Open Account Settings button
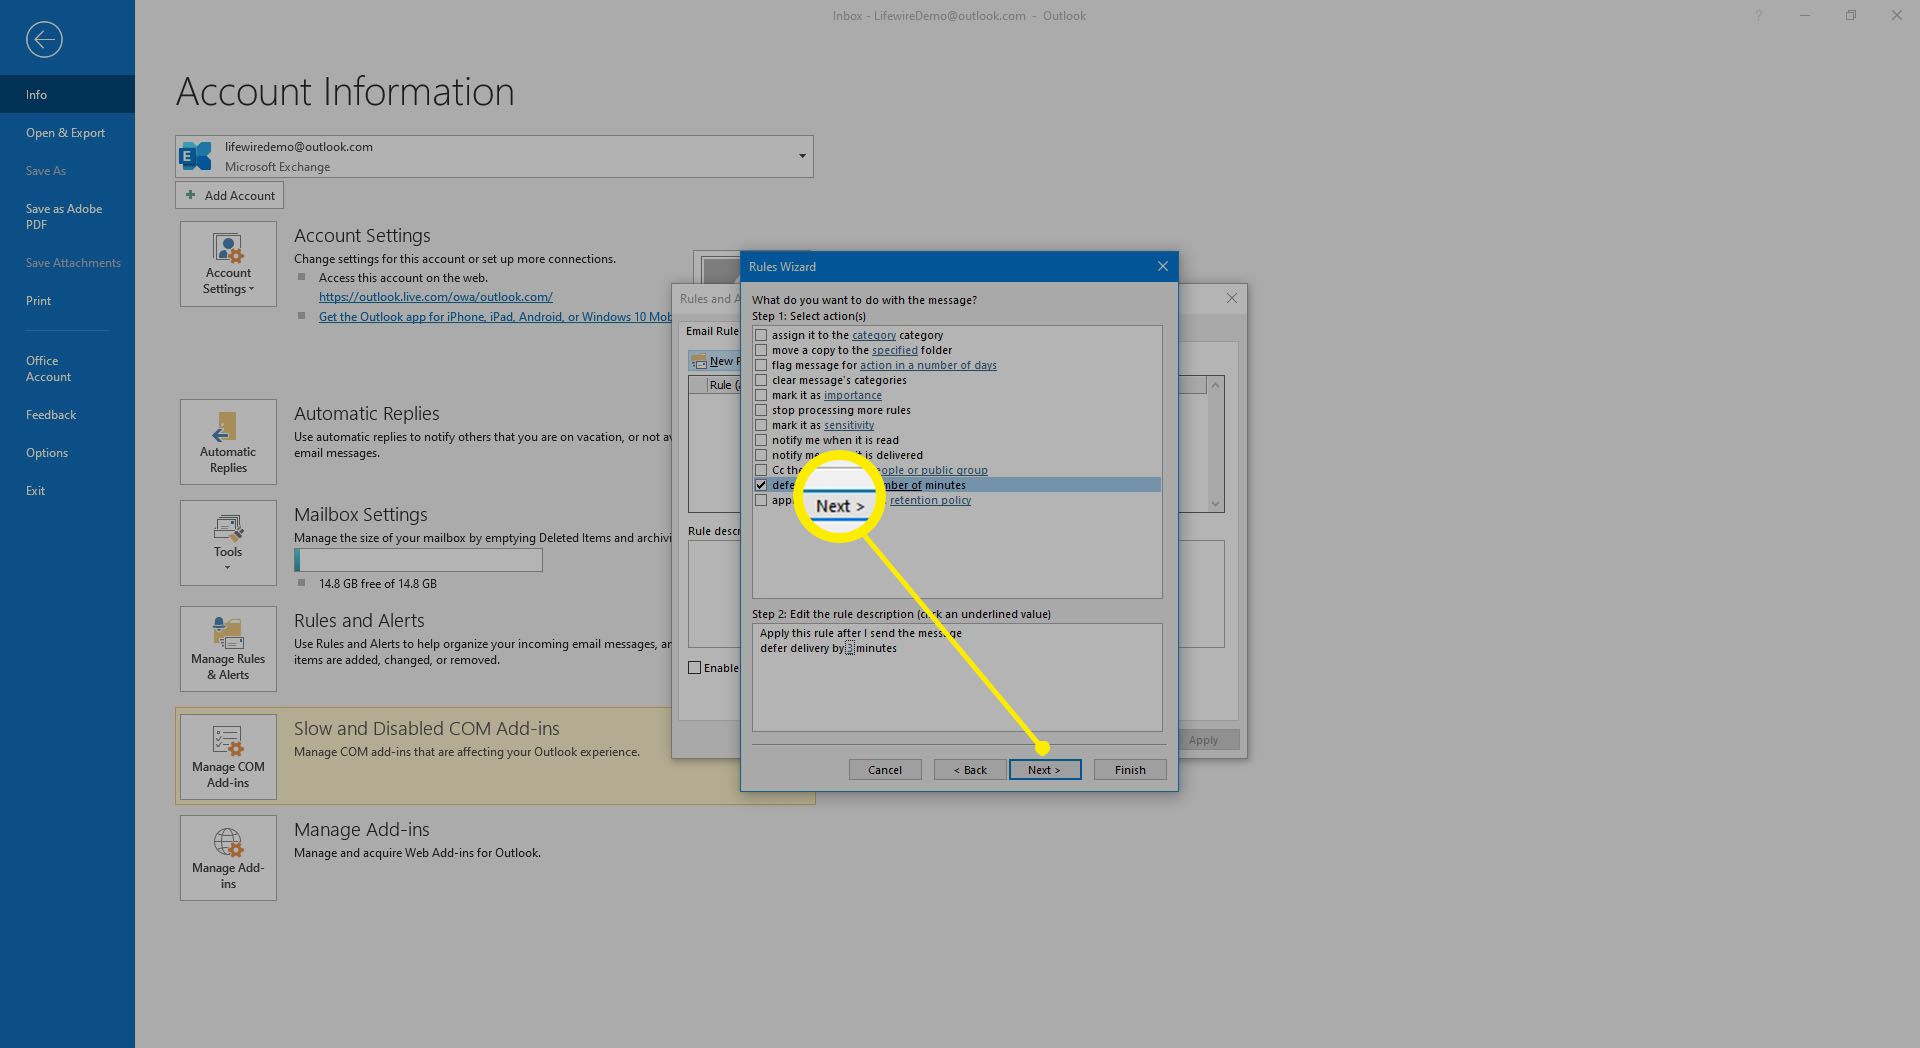Viewport: 1920px width, 1048px height. (228, 264)
